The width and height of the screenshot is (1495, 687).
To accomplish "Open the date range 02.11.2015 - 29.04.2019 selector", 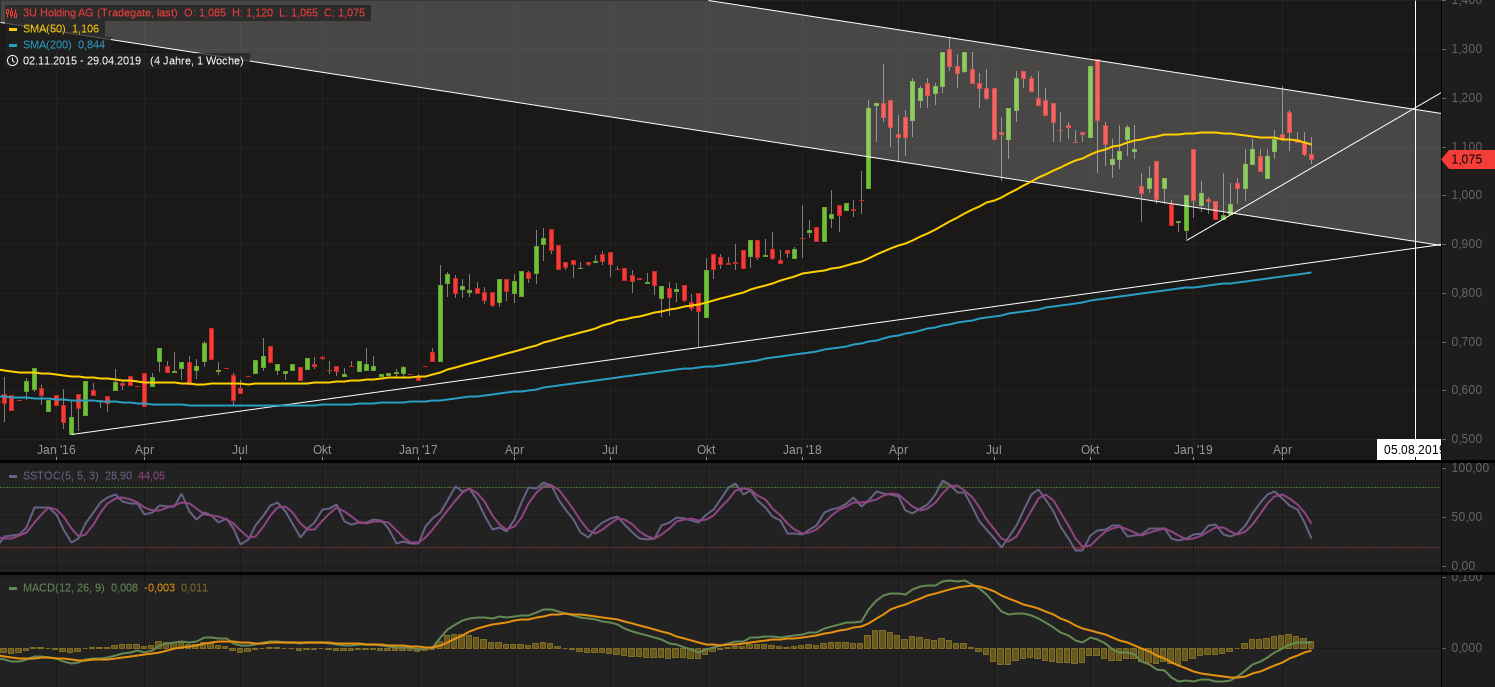I will click(83, 61).
